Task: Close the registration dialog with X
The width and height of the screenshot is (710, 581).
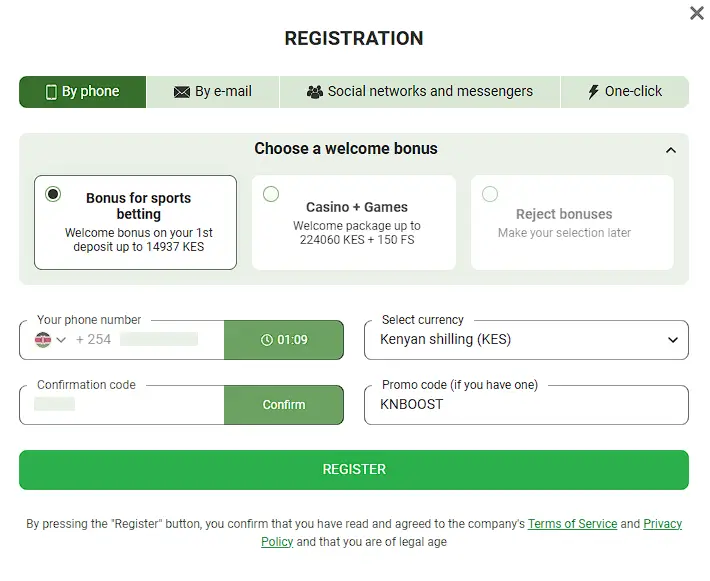Action: [697, 13]
